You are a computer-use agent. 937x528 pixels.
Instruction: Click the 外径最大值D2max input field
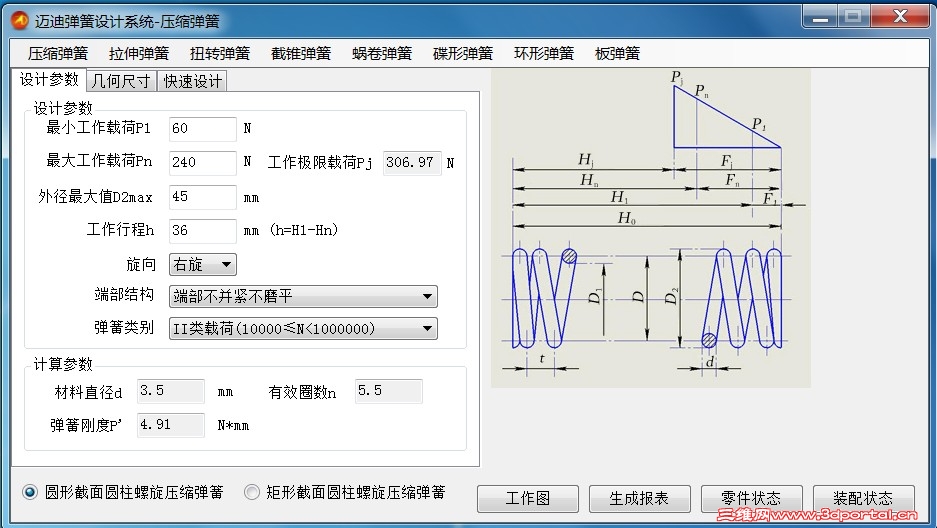pyautogui.click(x=203, y=197)
